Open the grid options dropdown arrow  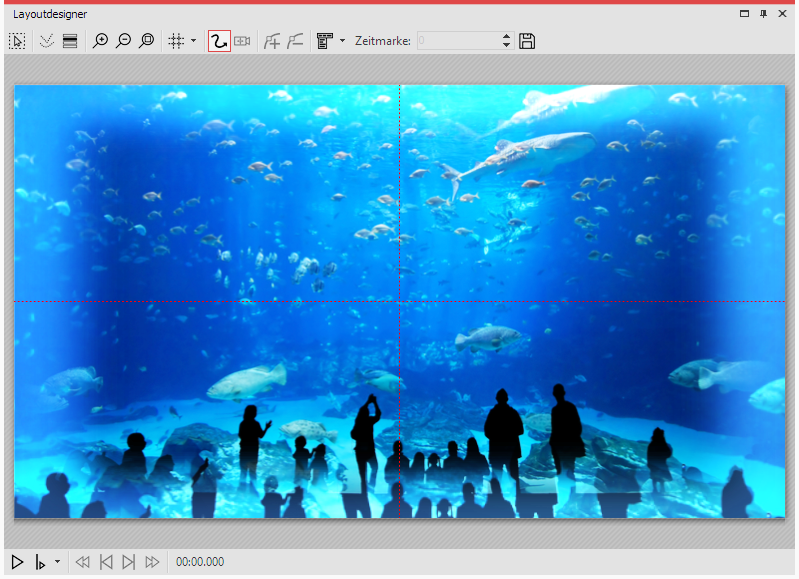(x=193, y=41)
